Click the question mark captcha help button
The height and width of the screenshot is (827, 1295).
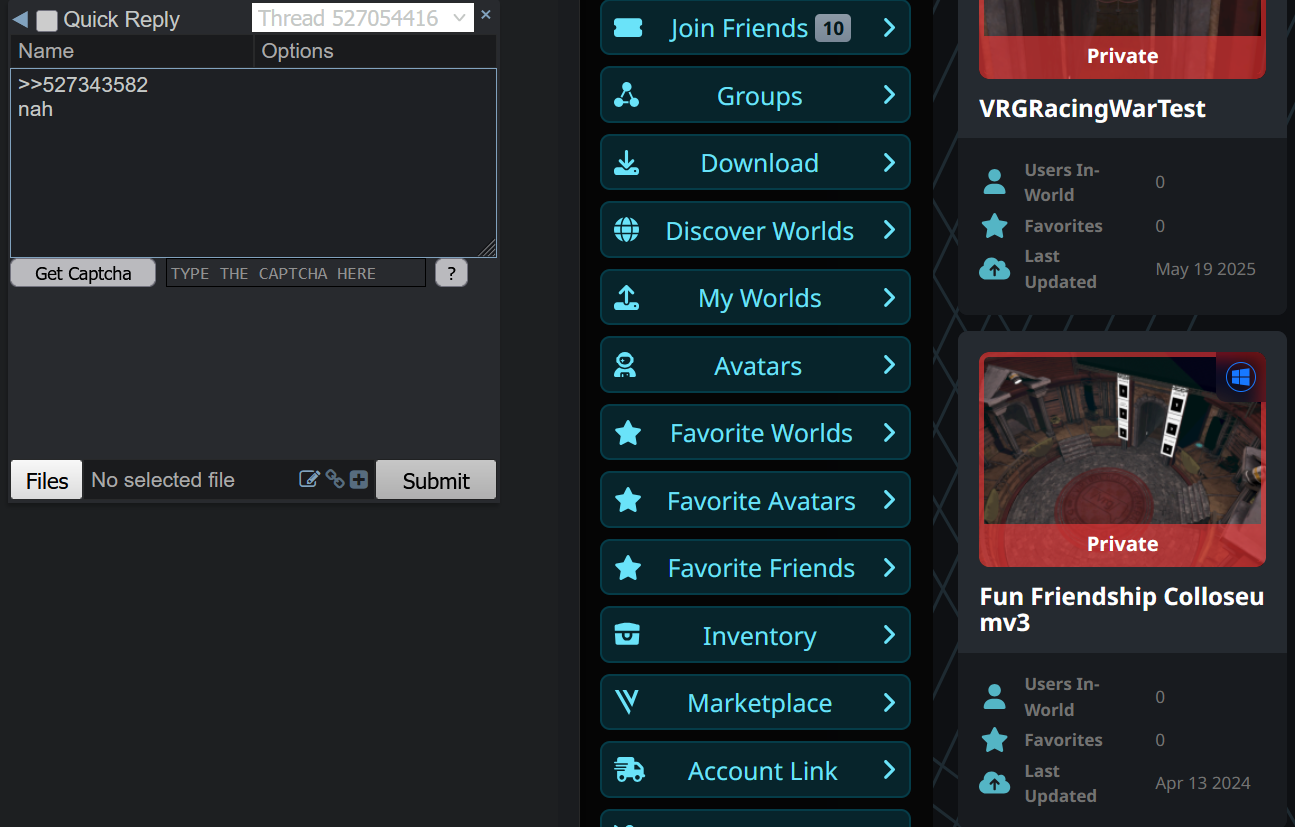click(451, 273)
